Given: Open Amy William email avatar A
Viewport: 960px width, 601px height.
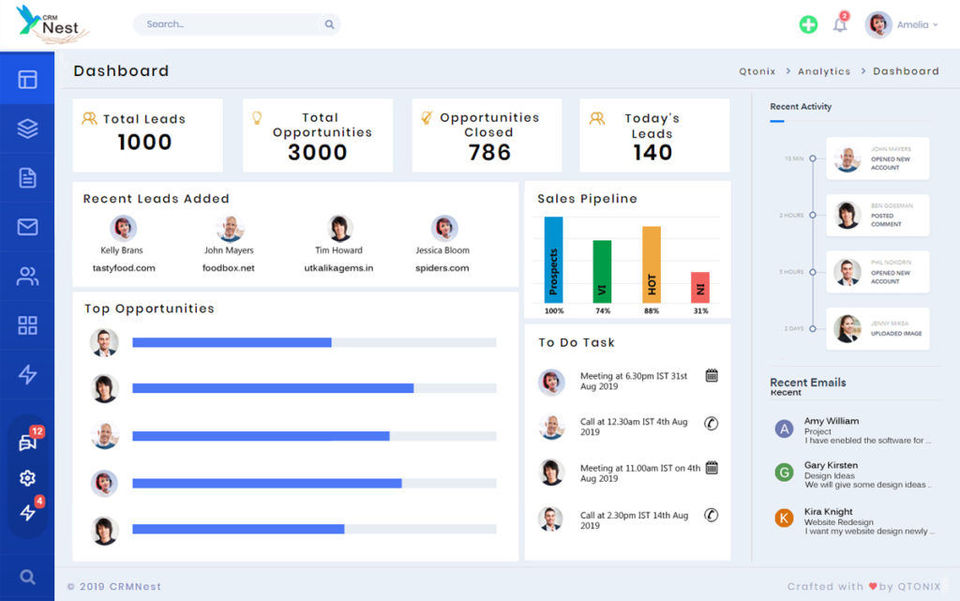Looking at the screenshot, I should (784, 428).
